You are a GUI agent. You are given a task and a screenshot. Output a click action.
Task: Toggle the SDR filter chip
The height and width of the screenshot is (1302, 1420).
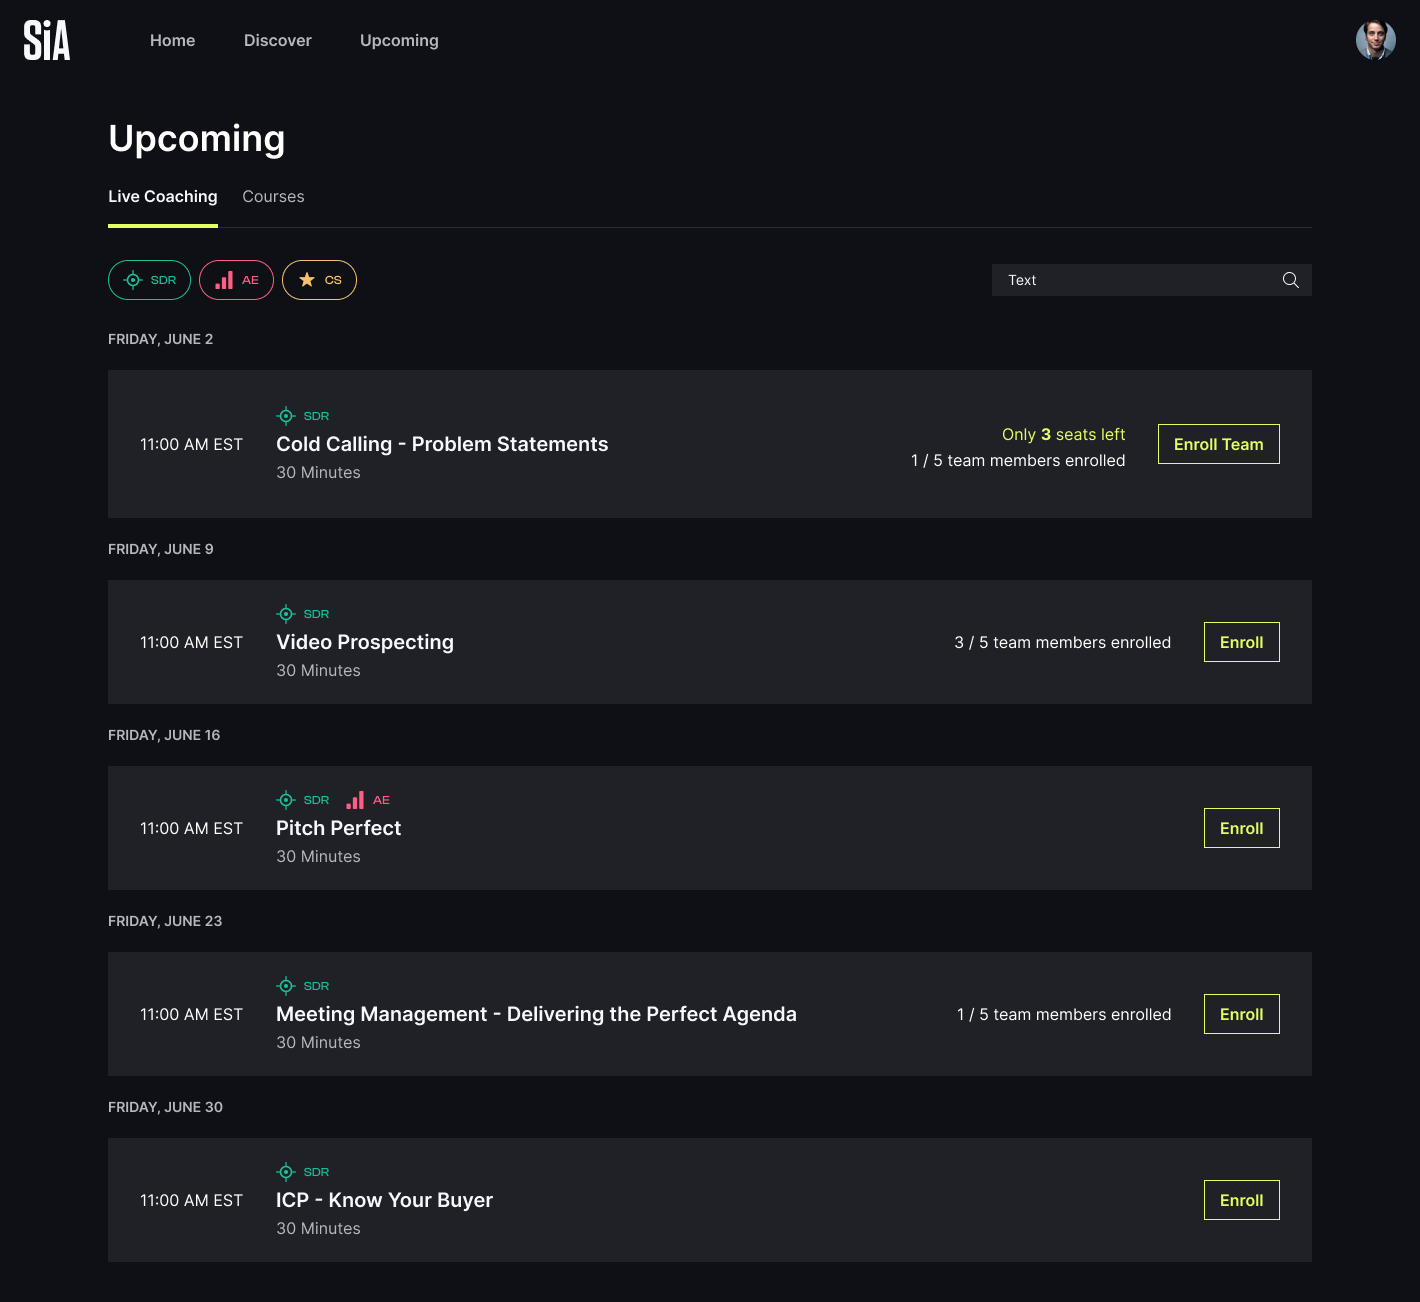pos(149,280)
